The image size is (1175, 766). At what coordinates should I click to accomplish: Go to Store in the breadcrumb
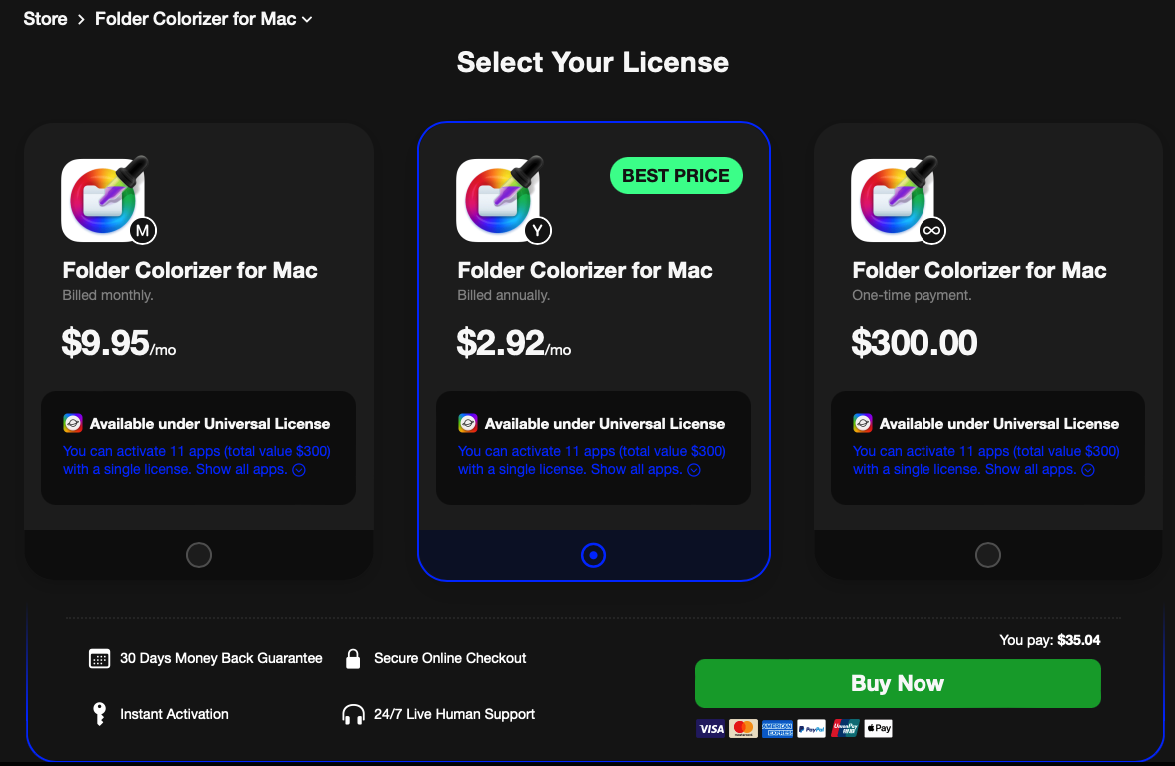(45, 19)
